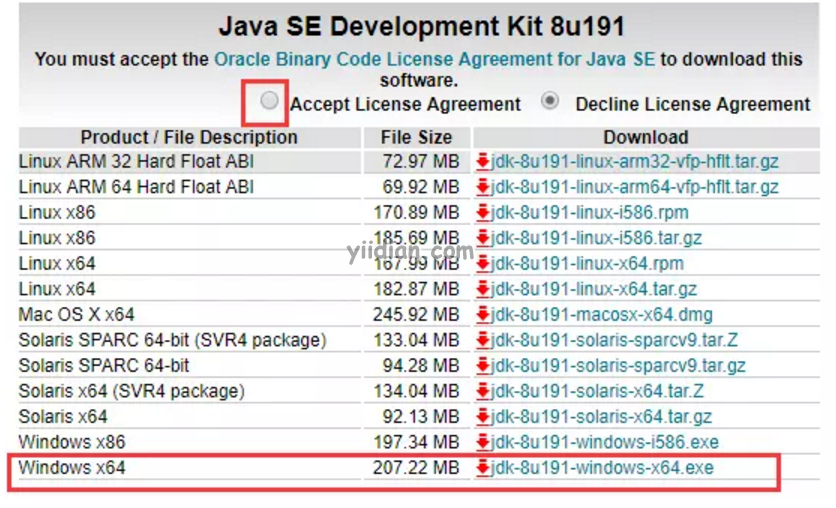
Task: Select the Accept License Agreement radio button
Action: [x=269, y=100]
